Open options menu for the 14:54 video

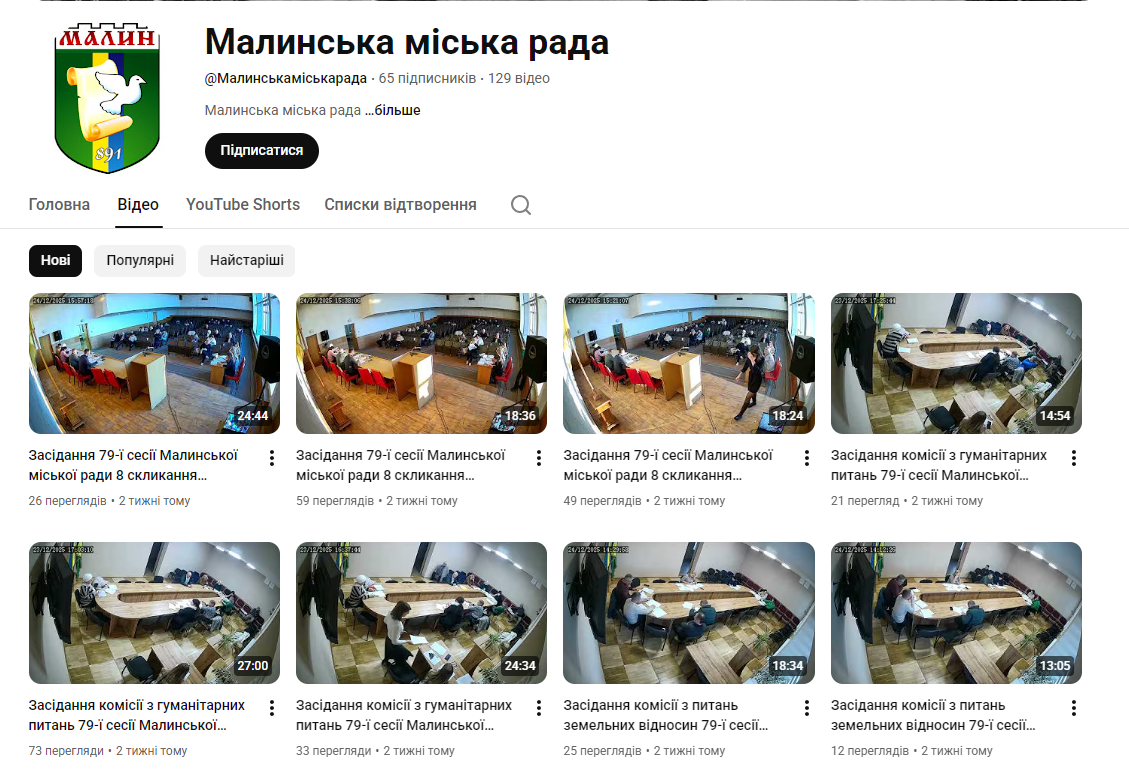1074,458
